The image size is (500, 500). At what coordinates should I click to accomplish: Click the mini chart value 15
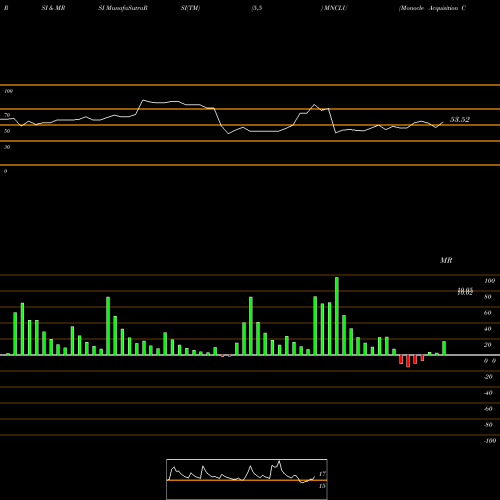pos(322,486)
